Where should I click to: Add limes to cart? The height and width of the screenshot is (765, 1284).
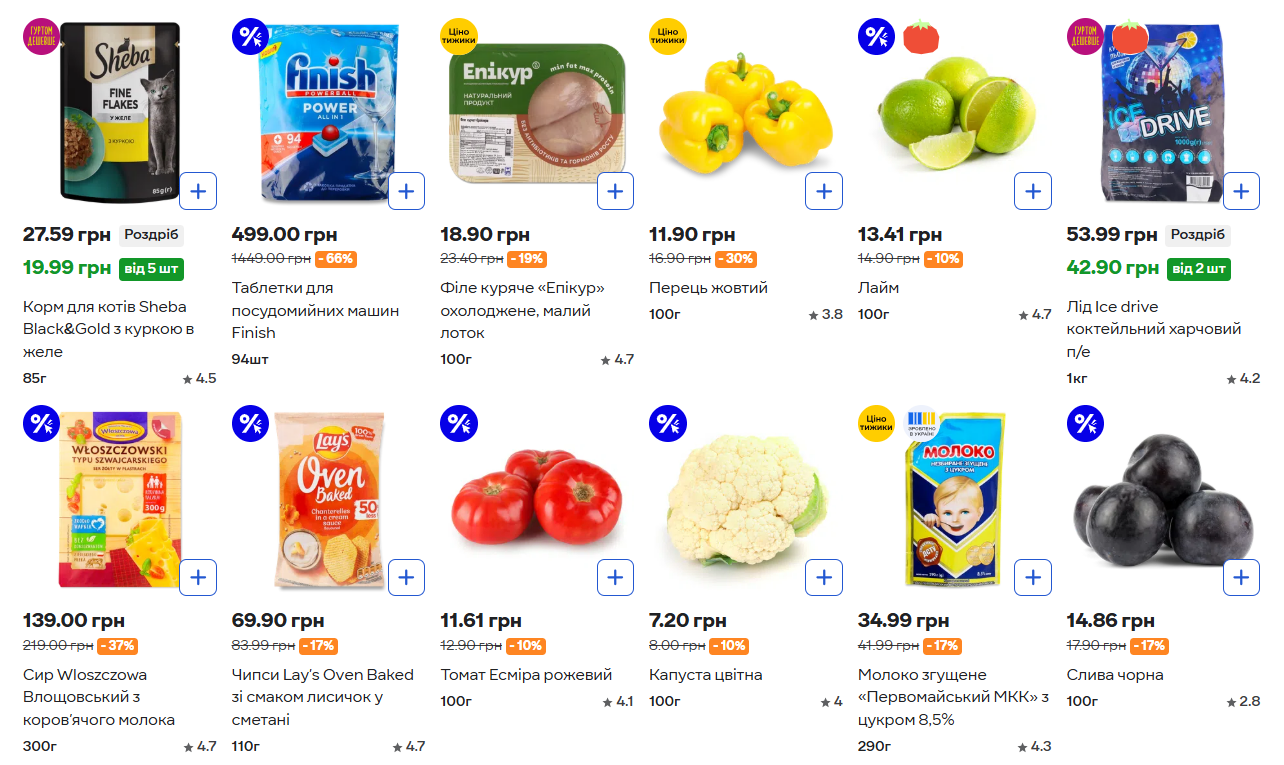(x=1033, y=191)
